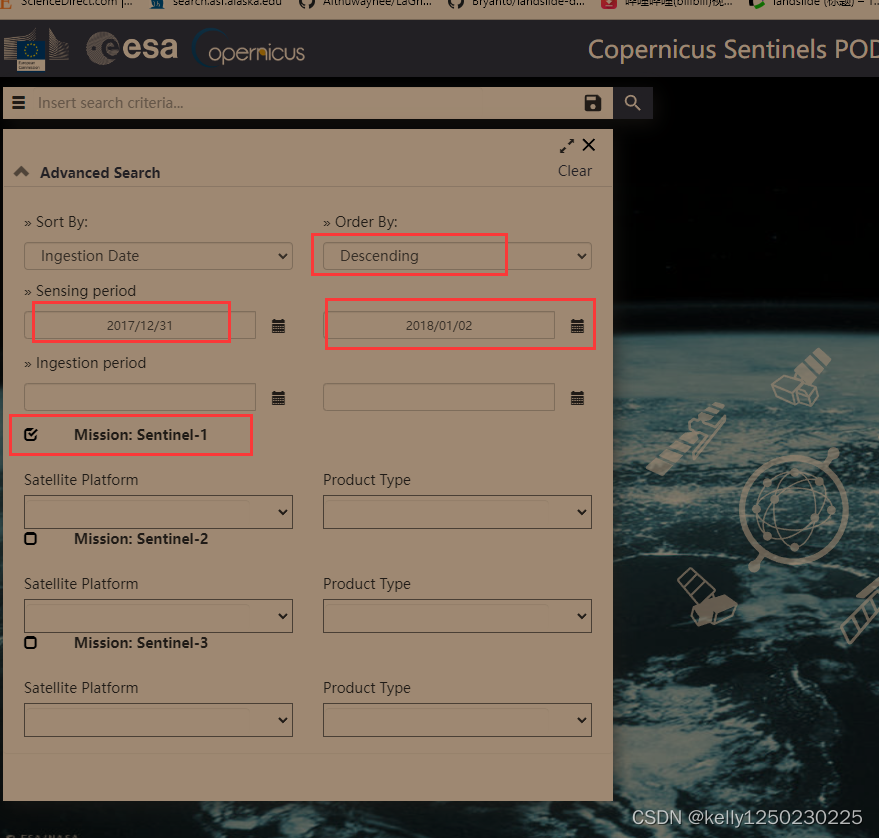Open the bilibili bookmark
Image resolution: width=879 pixels, height=838 pixels.
667,3
